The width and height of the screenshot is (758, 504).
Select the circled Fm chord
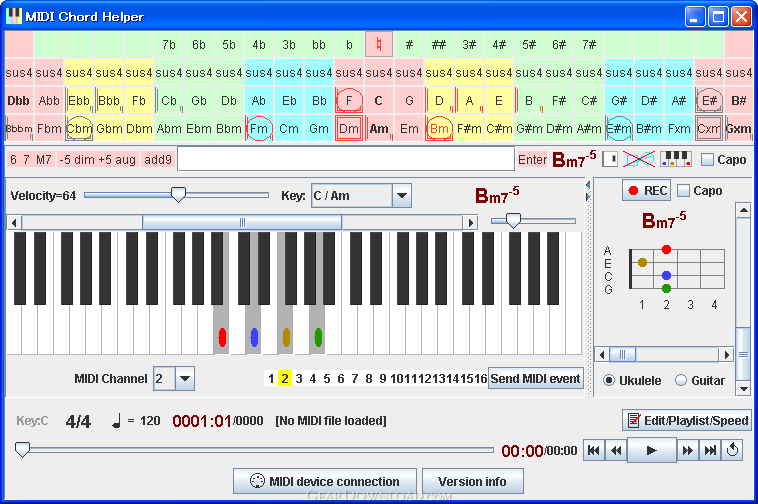259,129
